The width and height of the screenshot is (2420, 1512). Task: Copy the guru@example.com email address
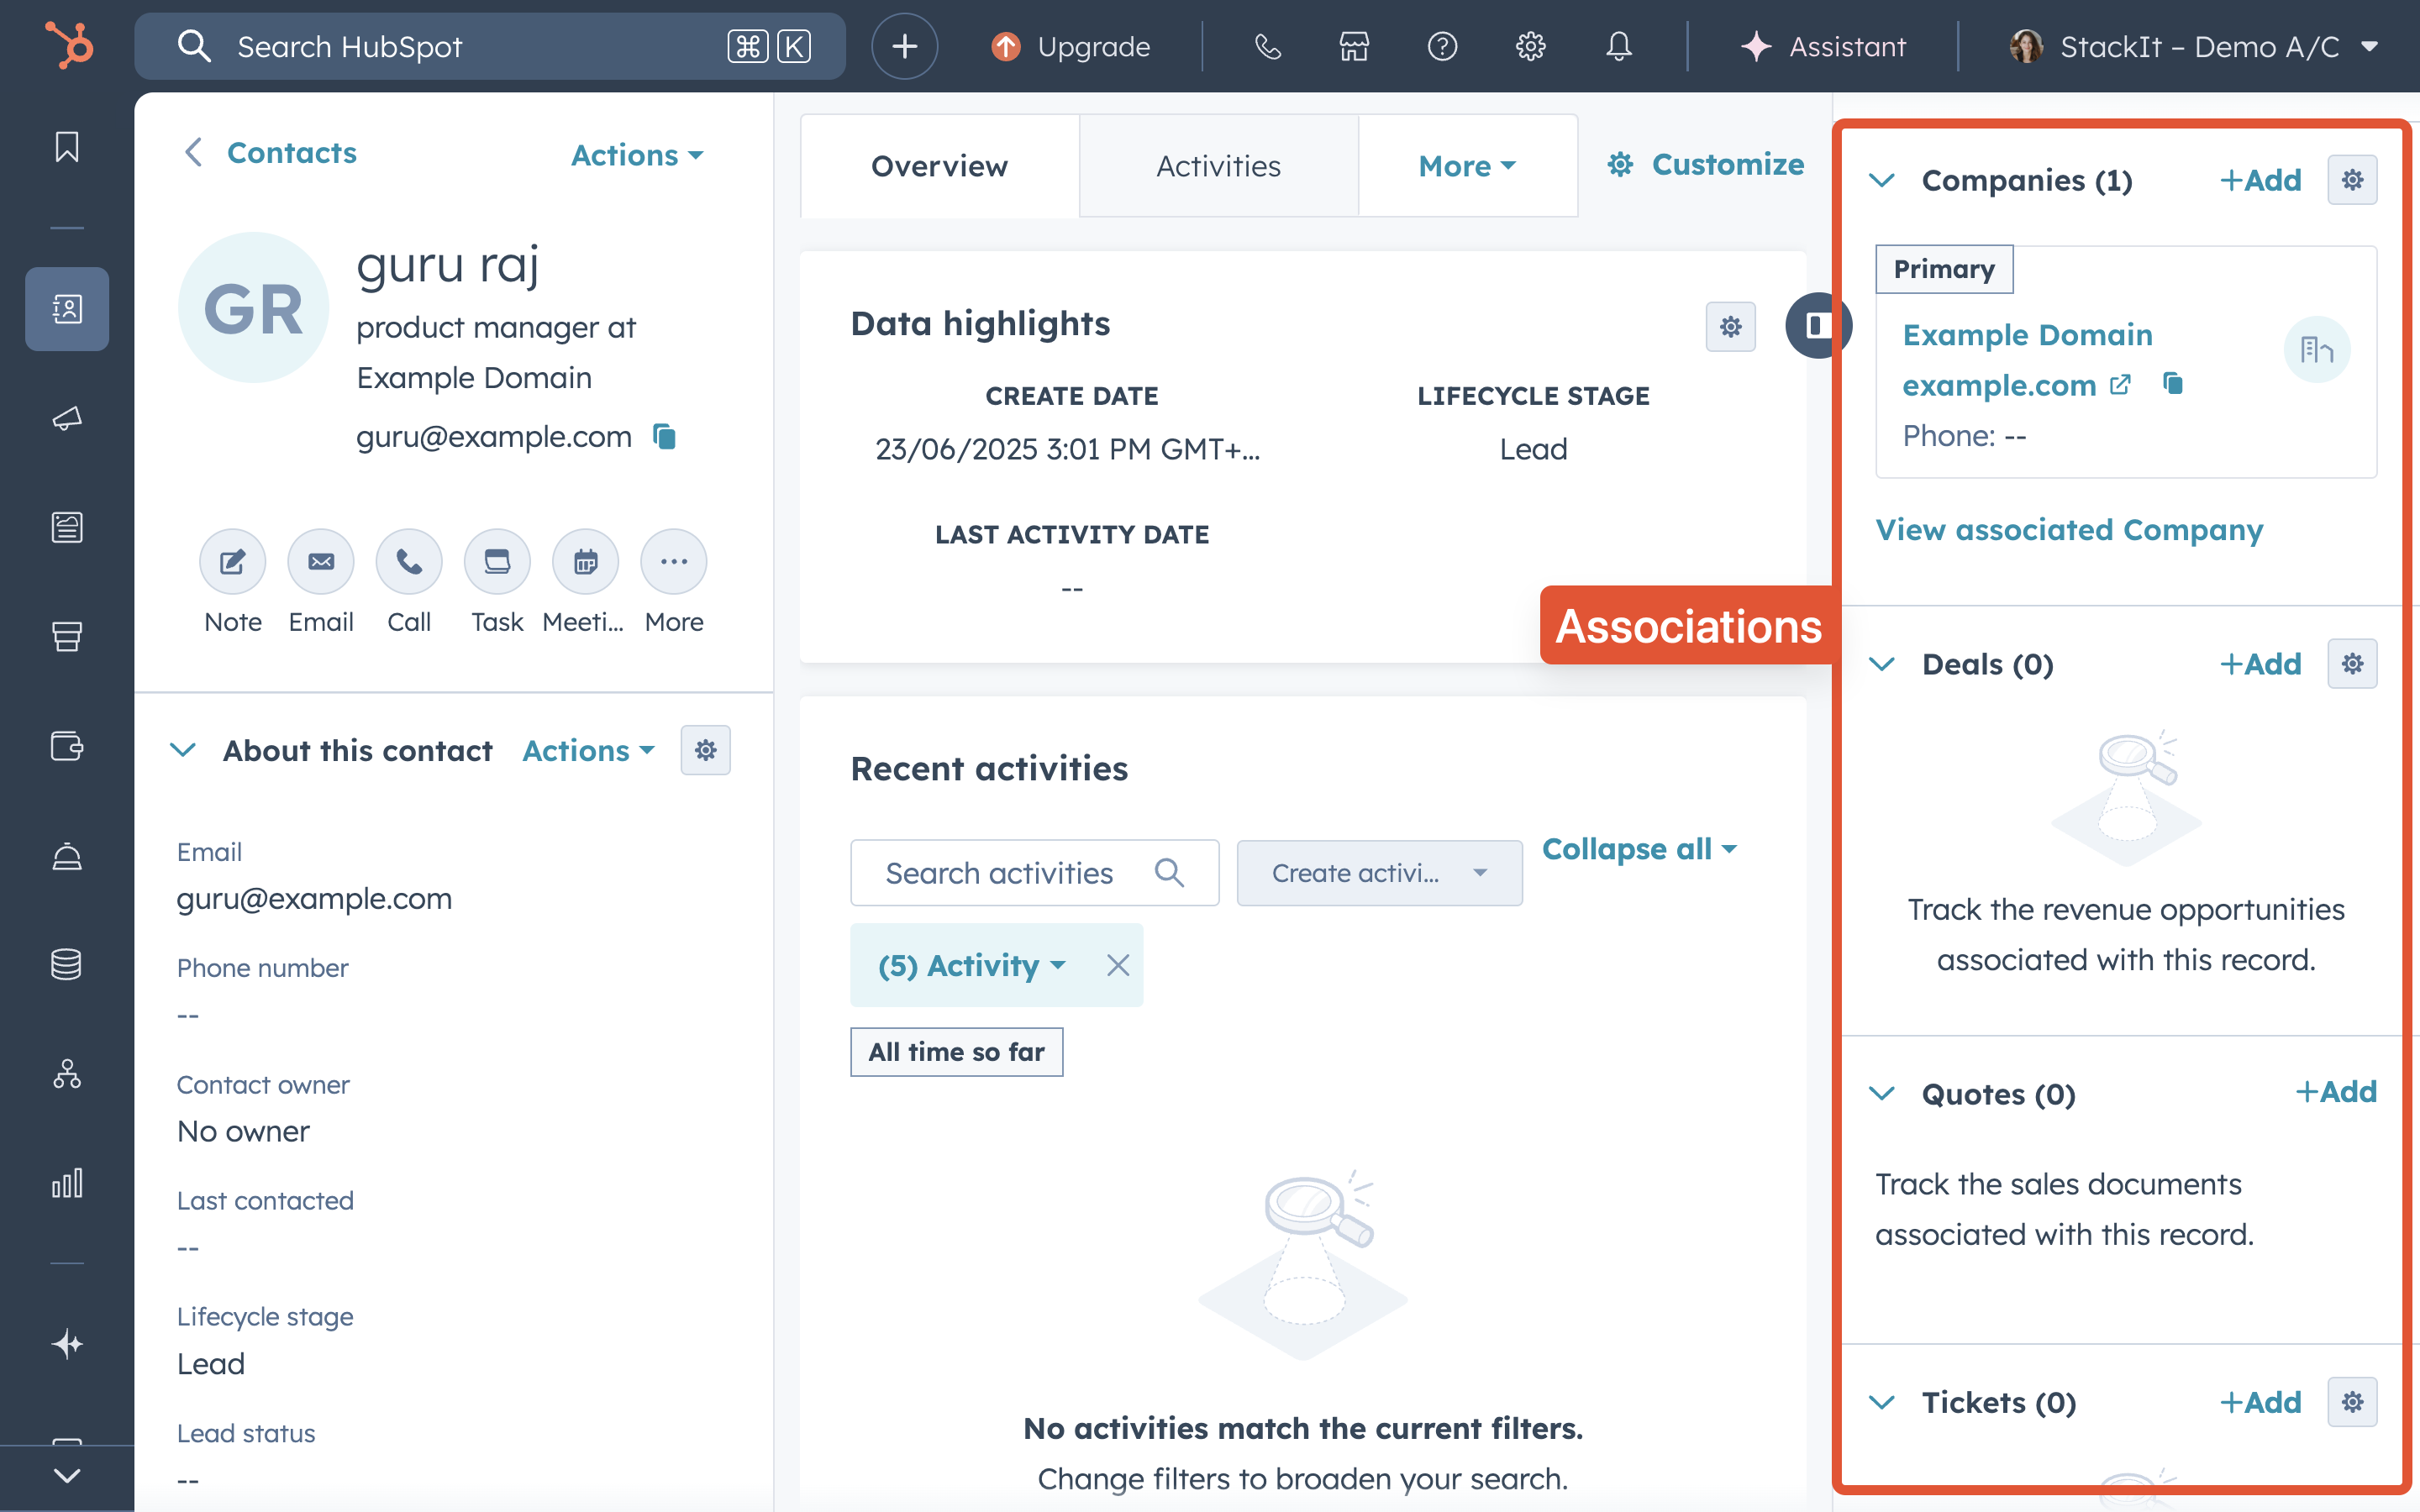tap(664, 437)
